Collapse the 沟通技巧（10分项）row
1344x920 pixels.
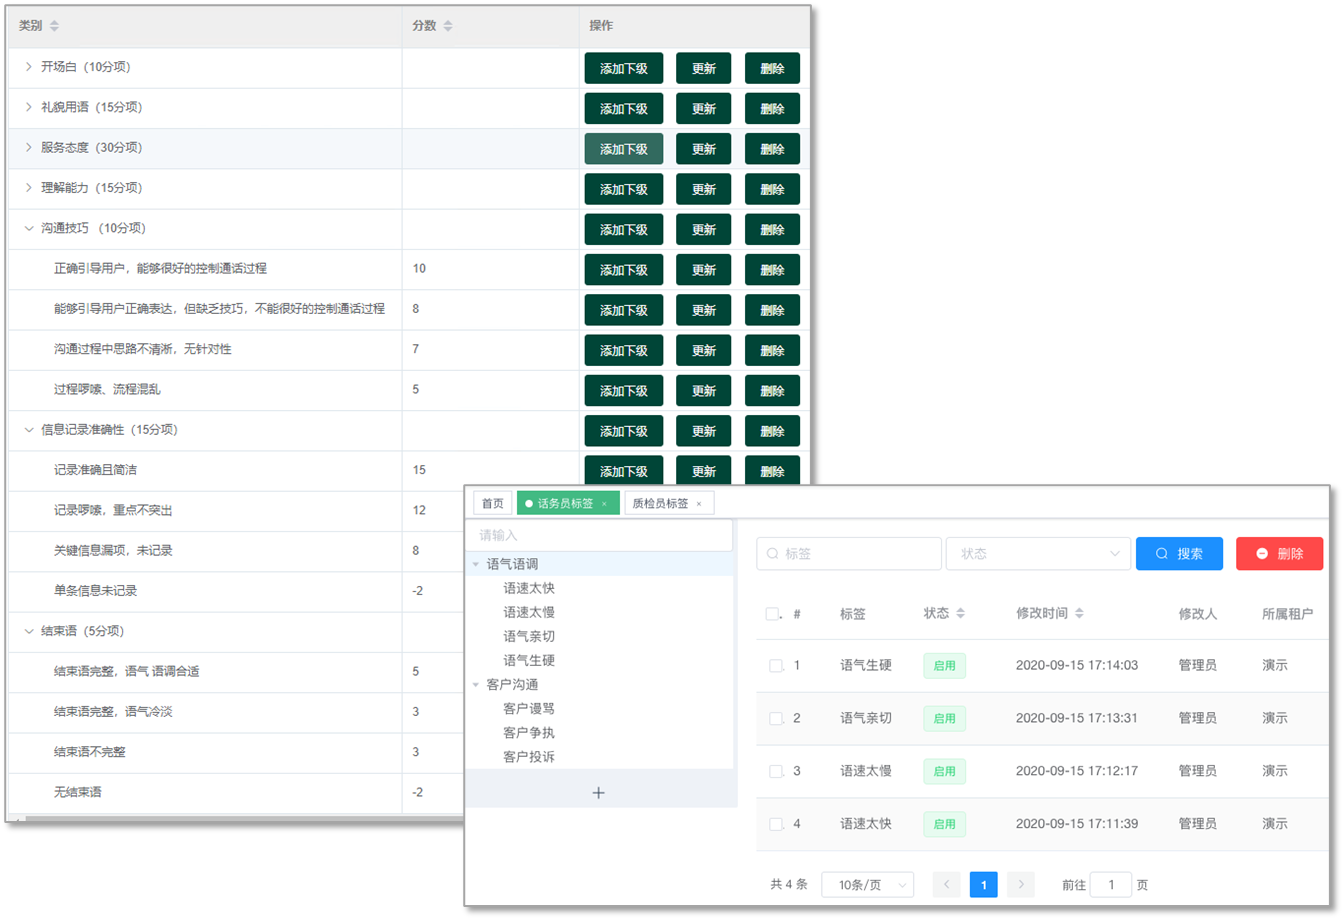pyautogui.click(x=29, y=228)
